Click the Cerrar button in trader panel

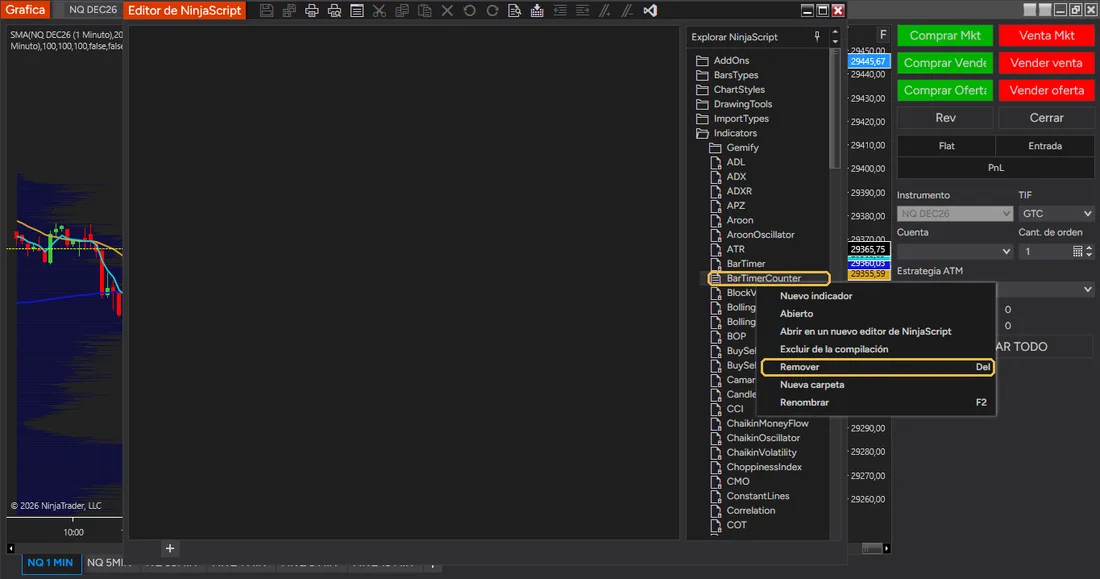click(1047, 118)
